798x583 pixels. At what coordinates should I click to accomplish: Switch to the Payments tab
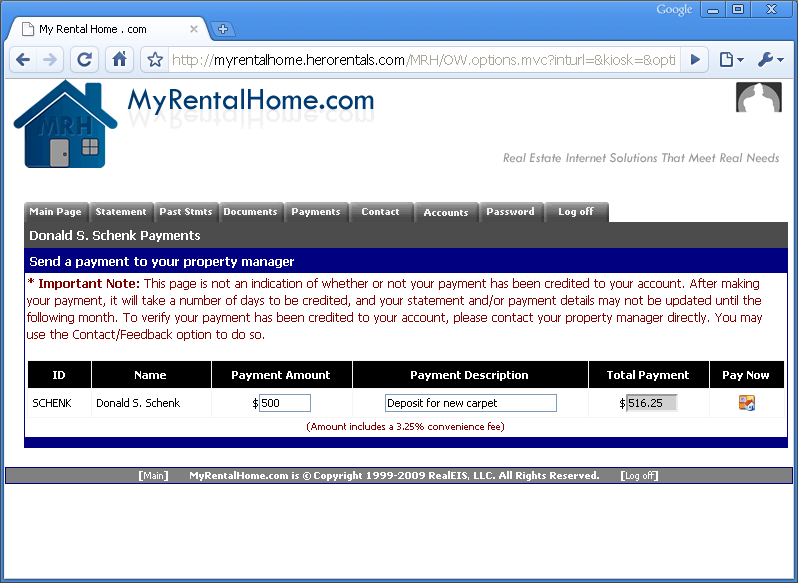pos(316,212)
